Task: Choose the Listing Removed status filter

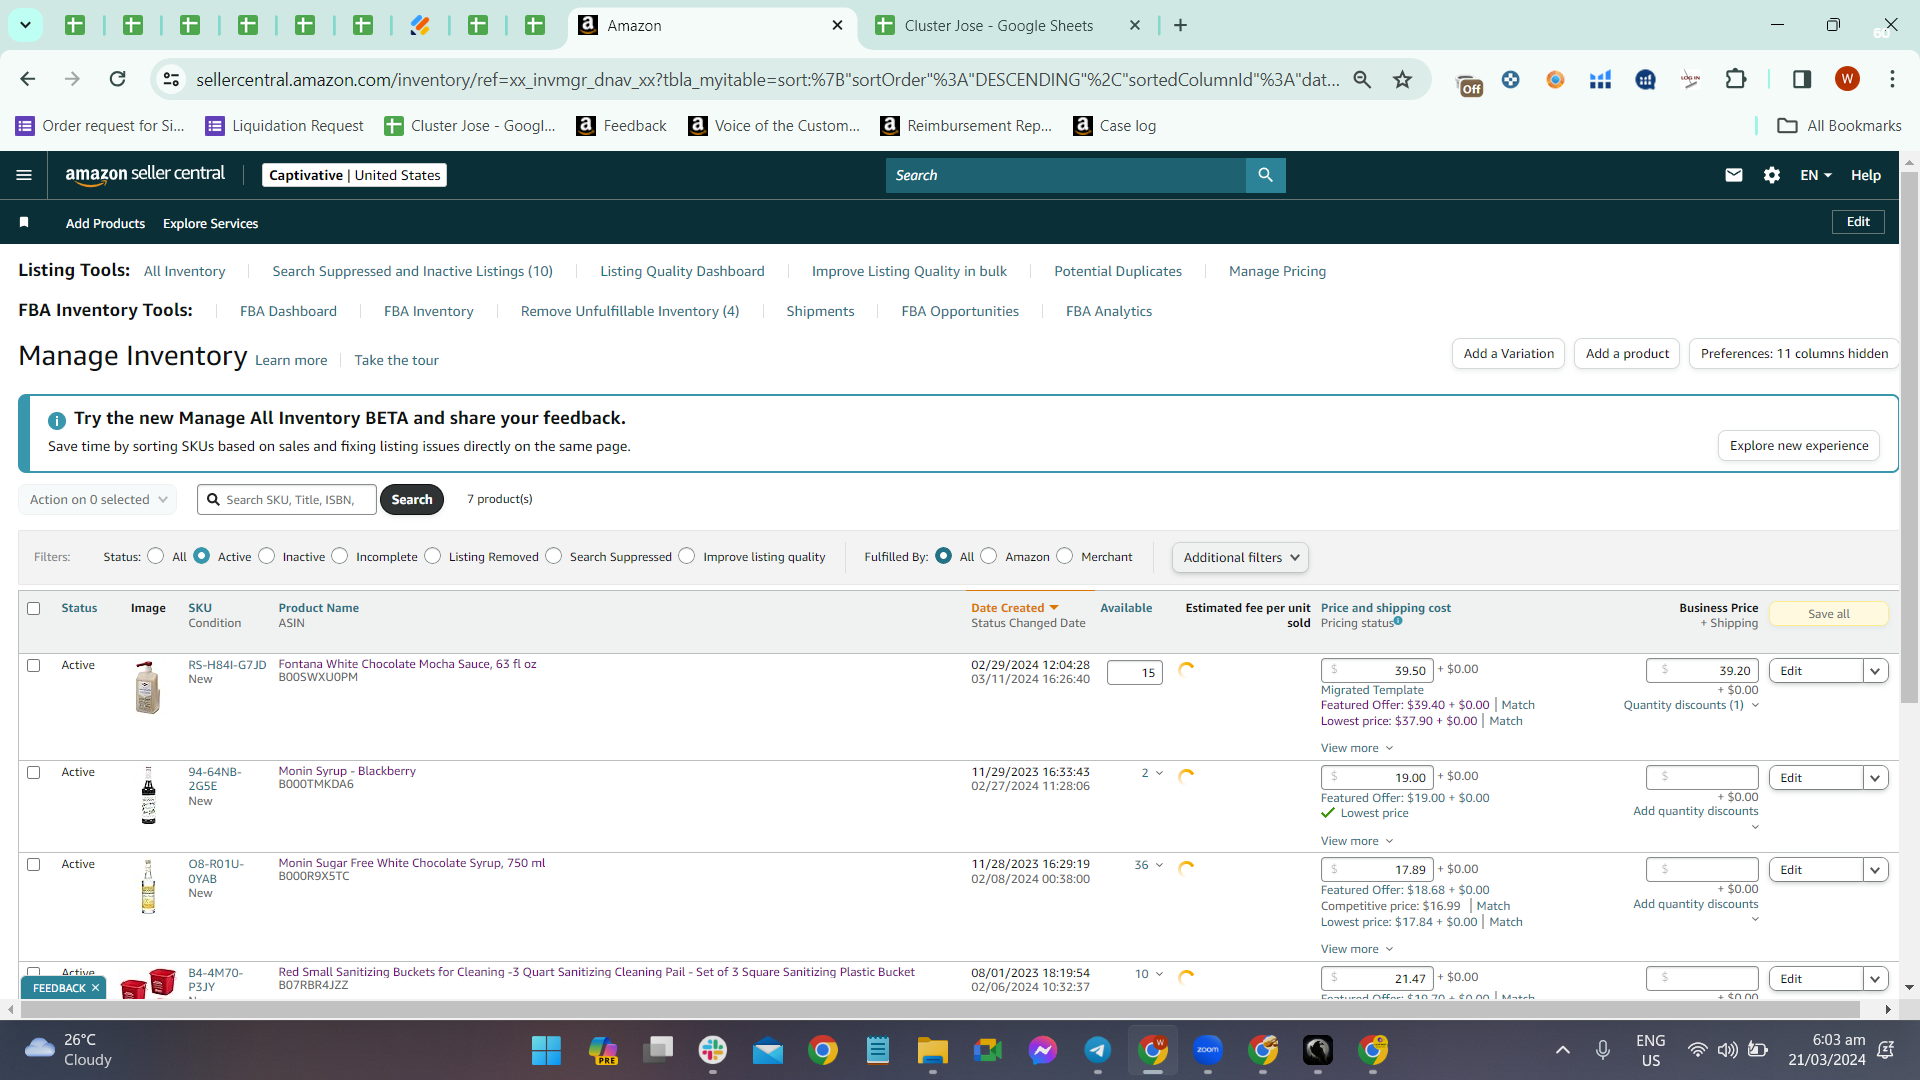Action: pos(433,556)
